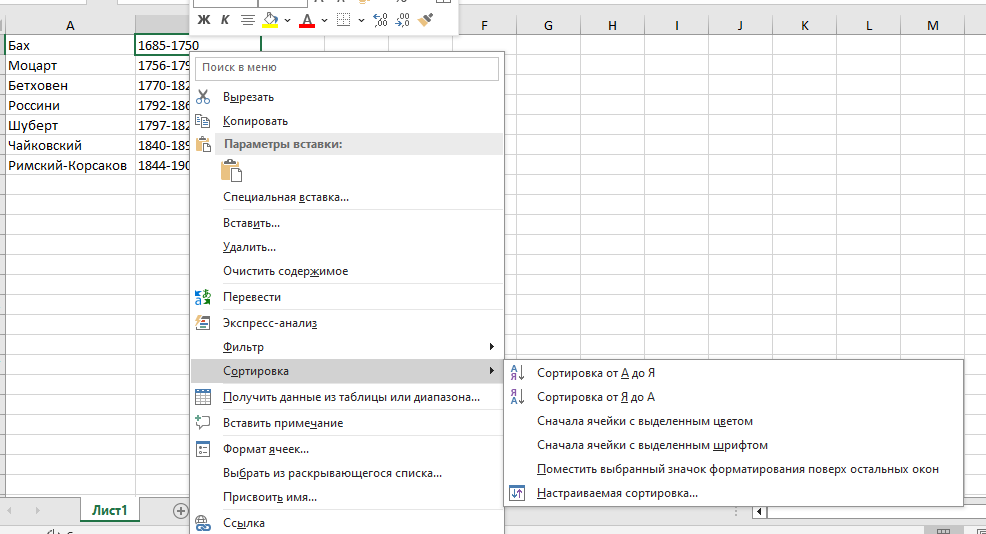Focus the 'Поиск в меню' search box
This screenshot has width=986, height=534.
click(347, 68)
